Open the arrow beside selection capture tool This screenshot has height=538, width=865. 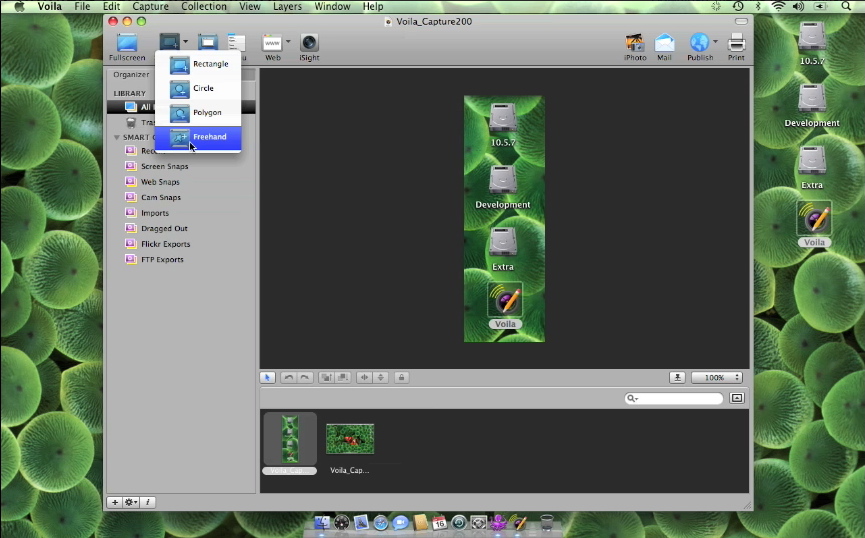pyautogui.click(x=186, y=41)
